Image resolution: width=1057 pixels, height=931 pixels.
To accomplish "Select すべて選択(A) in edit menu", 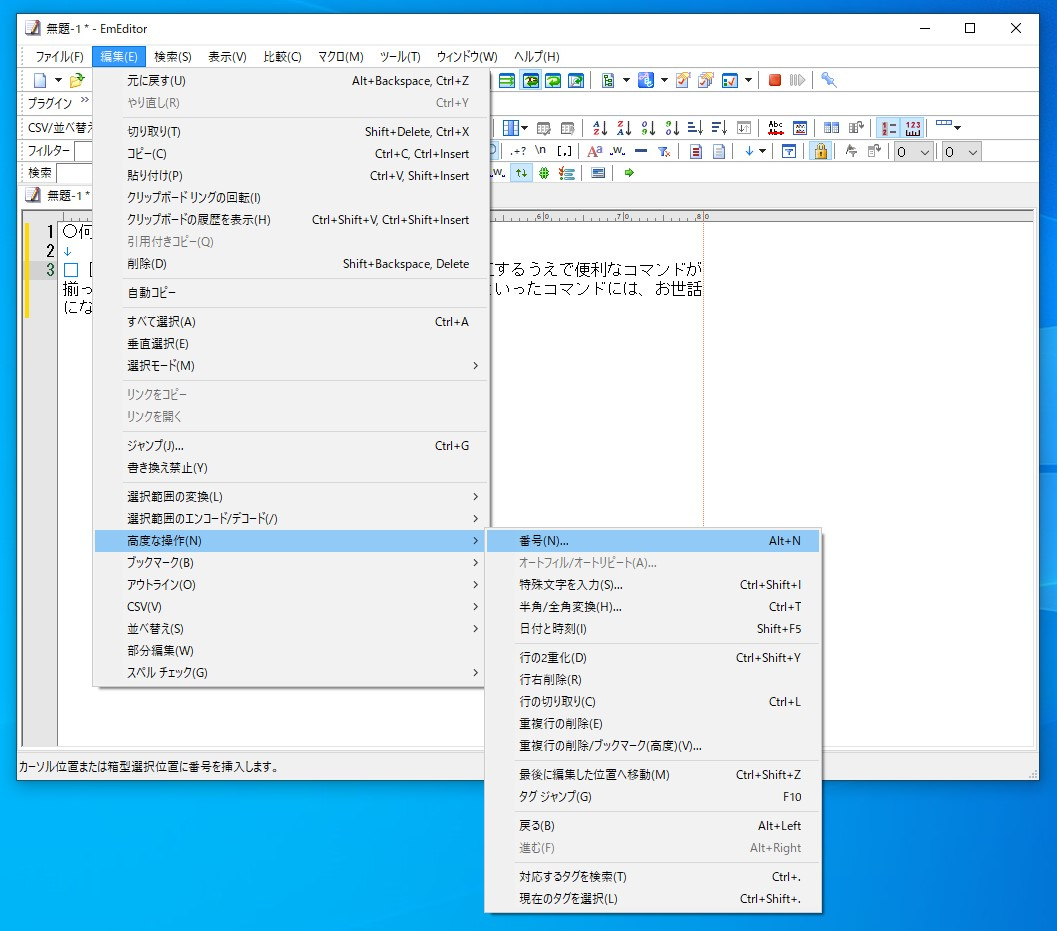I will tap(291, 322).
